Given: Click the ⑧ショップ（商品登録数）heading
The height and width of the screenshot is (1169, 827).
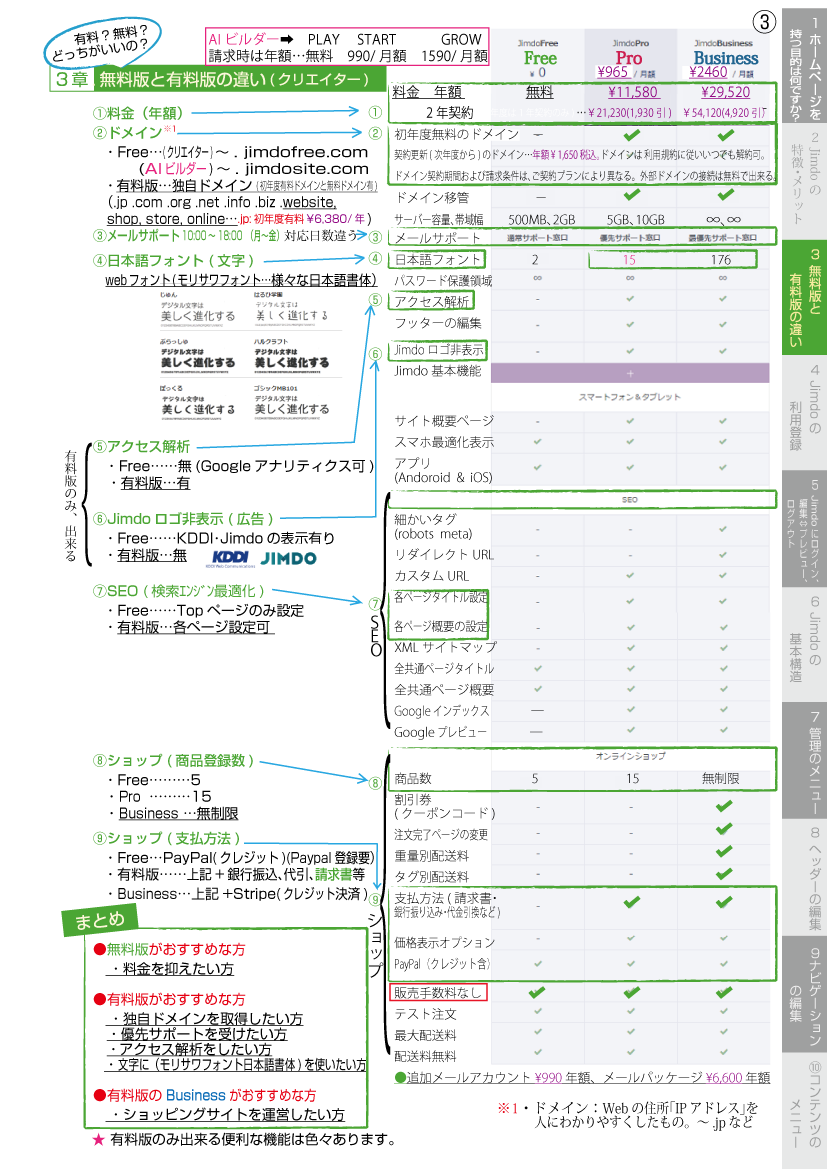Looking at the screenshot, I should [x=174, y=760].
